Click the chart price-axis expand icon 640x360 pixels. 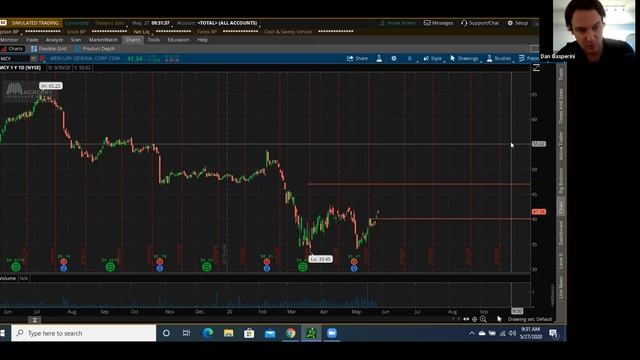pos(536,68)
